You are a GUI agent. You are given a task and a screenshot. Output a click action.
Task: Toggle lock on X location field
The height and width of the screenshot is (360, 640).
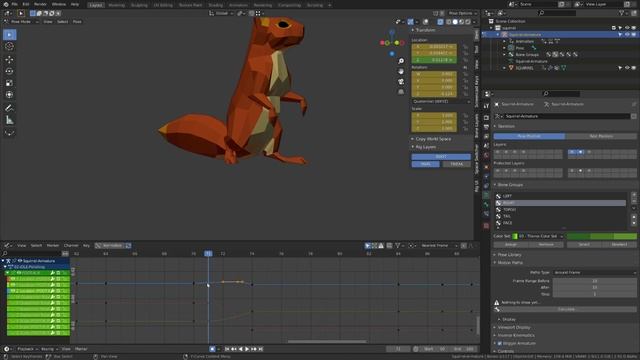465,47
